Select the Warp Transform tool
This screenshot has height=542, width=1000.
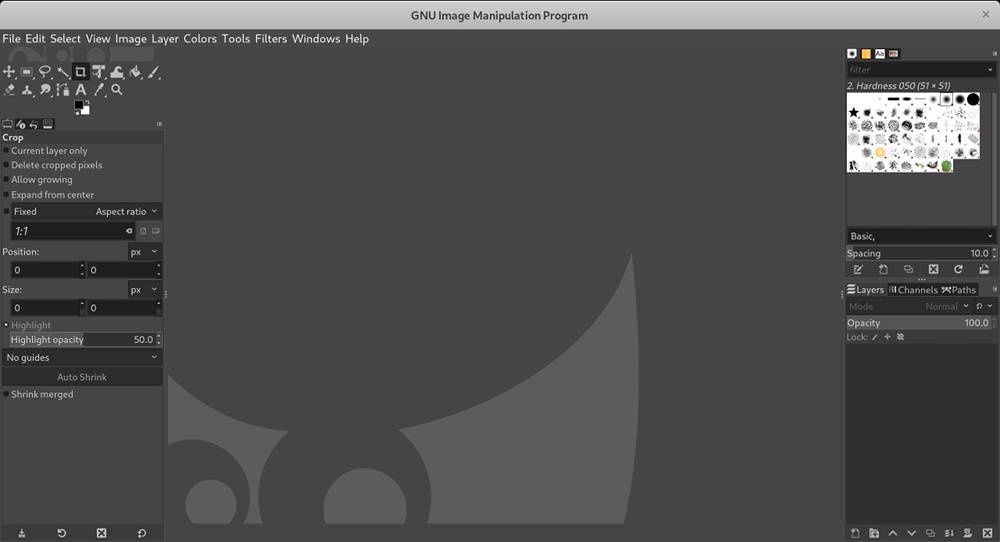coord(117,72)
